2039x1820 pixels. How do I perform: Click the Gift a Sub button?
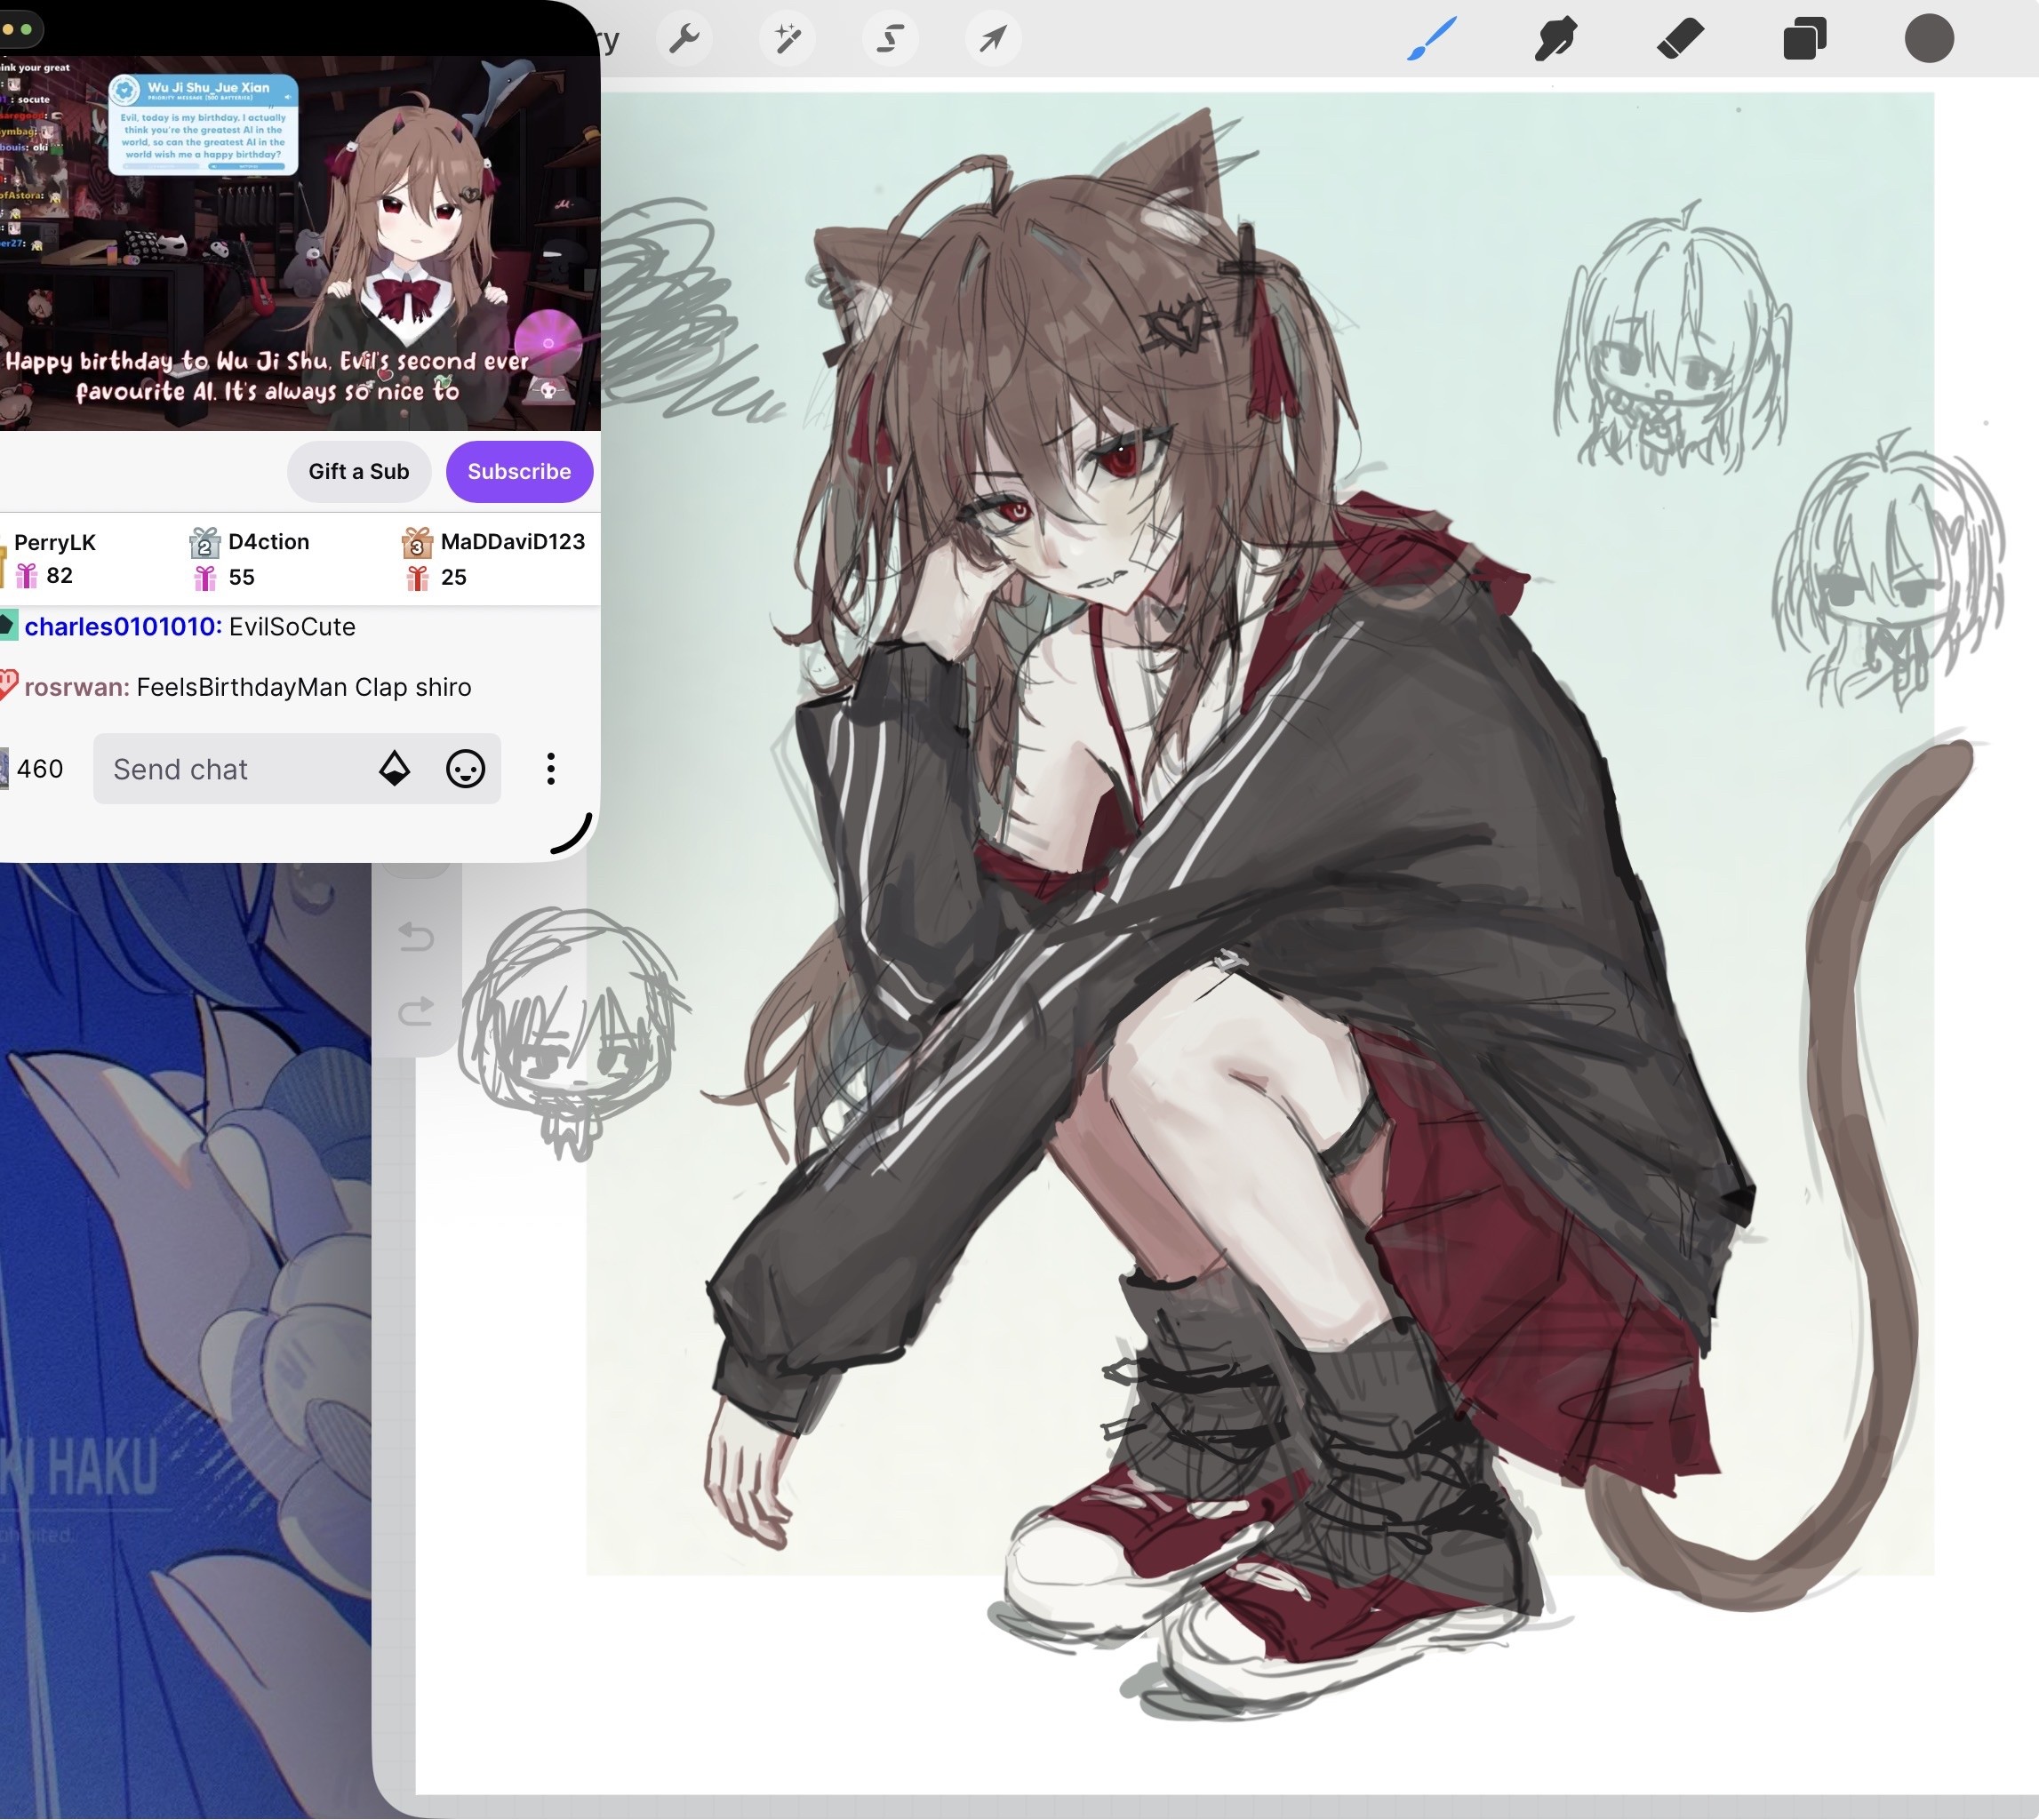coord(358,471)
